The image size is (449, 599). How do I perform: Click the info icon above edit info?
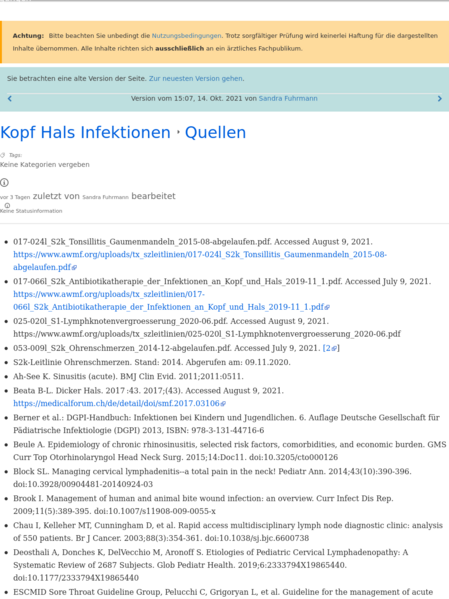pos(4,183)
